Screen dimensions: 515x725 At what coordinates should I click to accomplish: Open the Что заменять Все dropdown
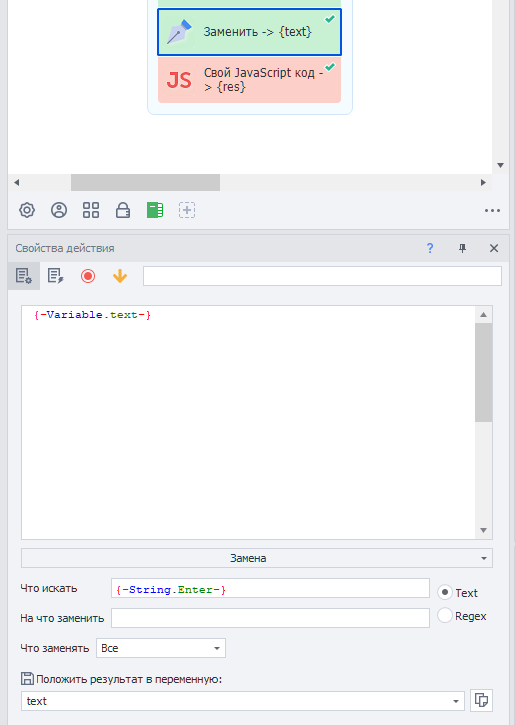click(161, 648)
